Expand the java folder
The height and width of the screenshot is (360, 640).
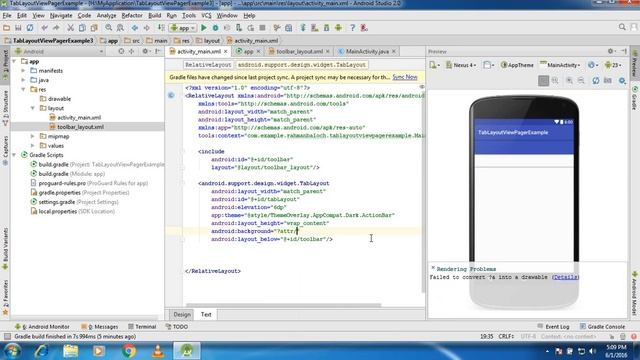tap(23, 80)
